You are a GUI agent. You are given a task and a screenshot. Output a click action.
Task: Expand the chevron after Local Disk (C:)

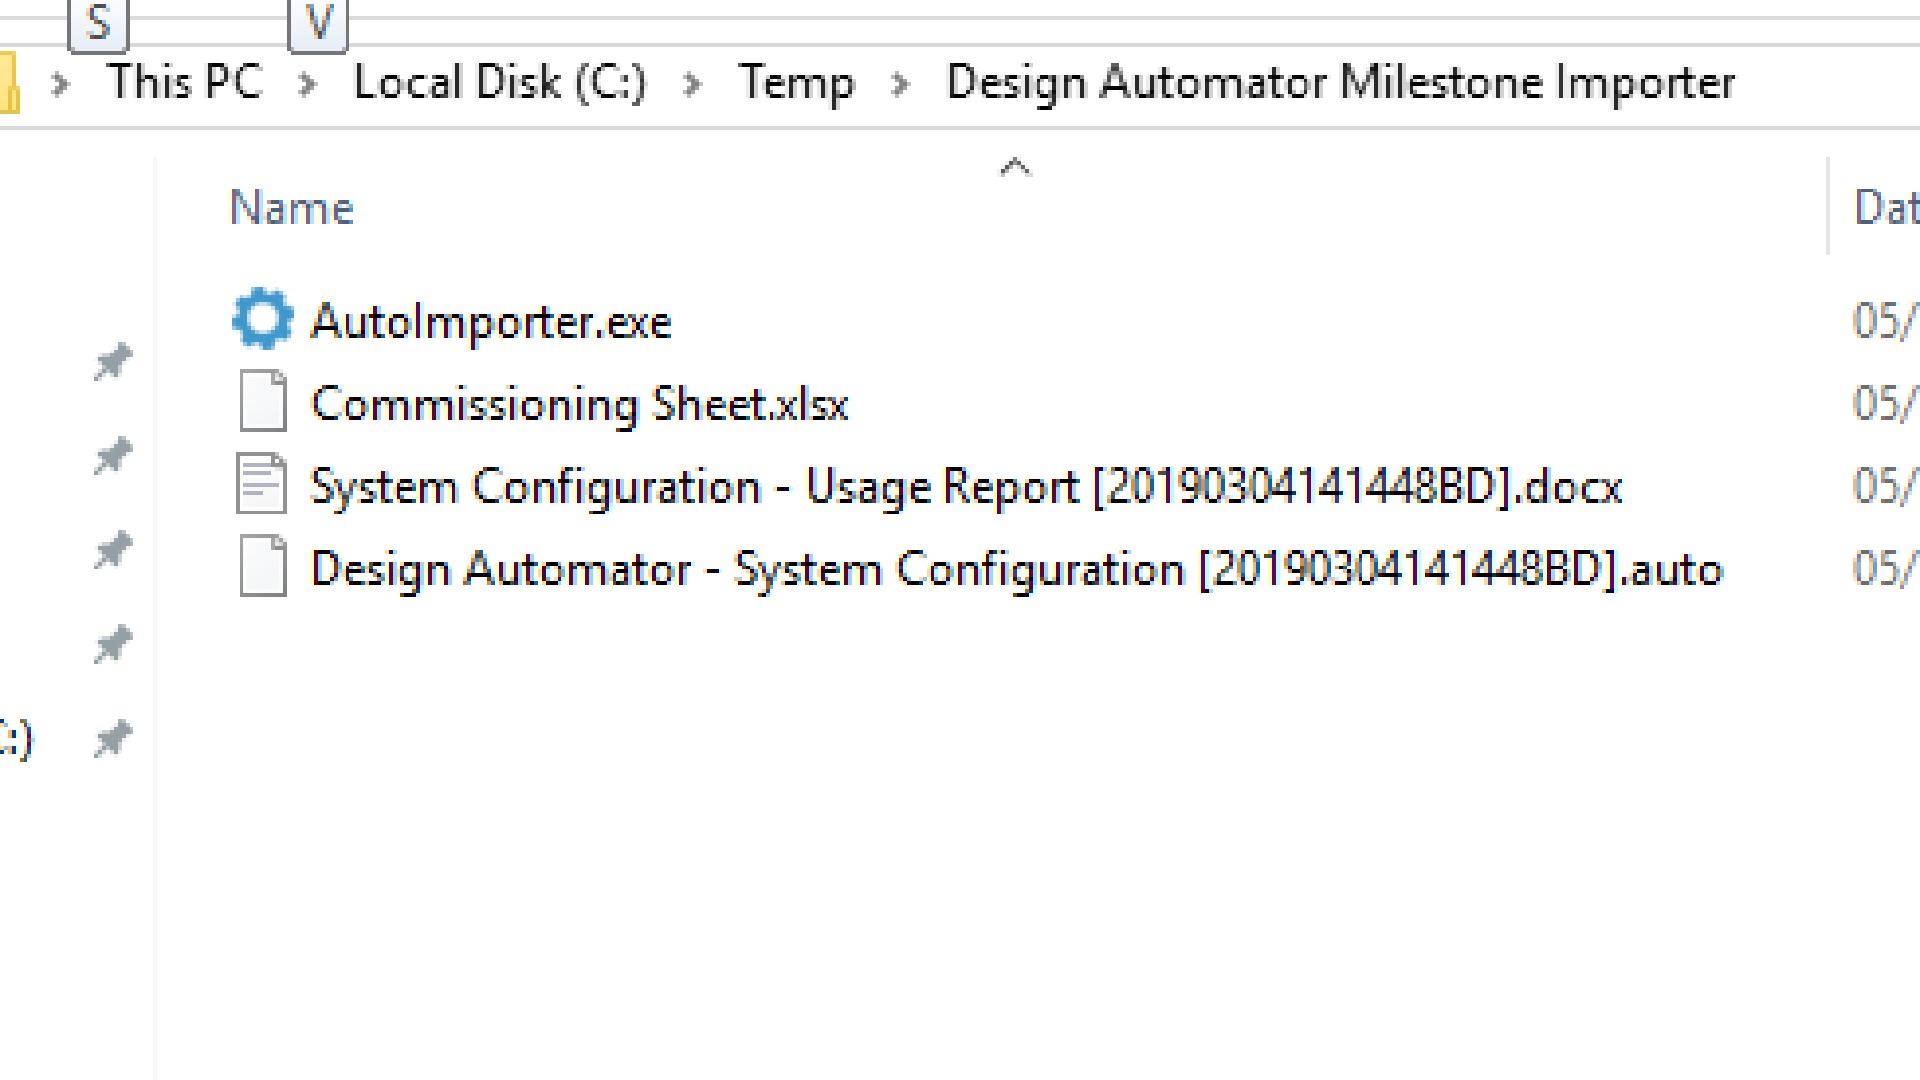tap(691, 84)
